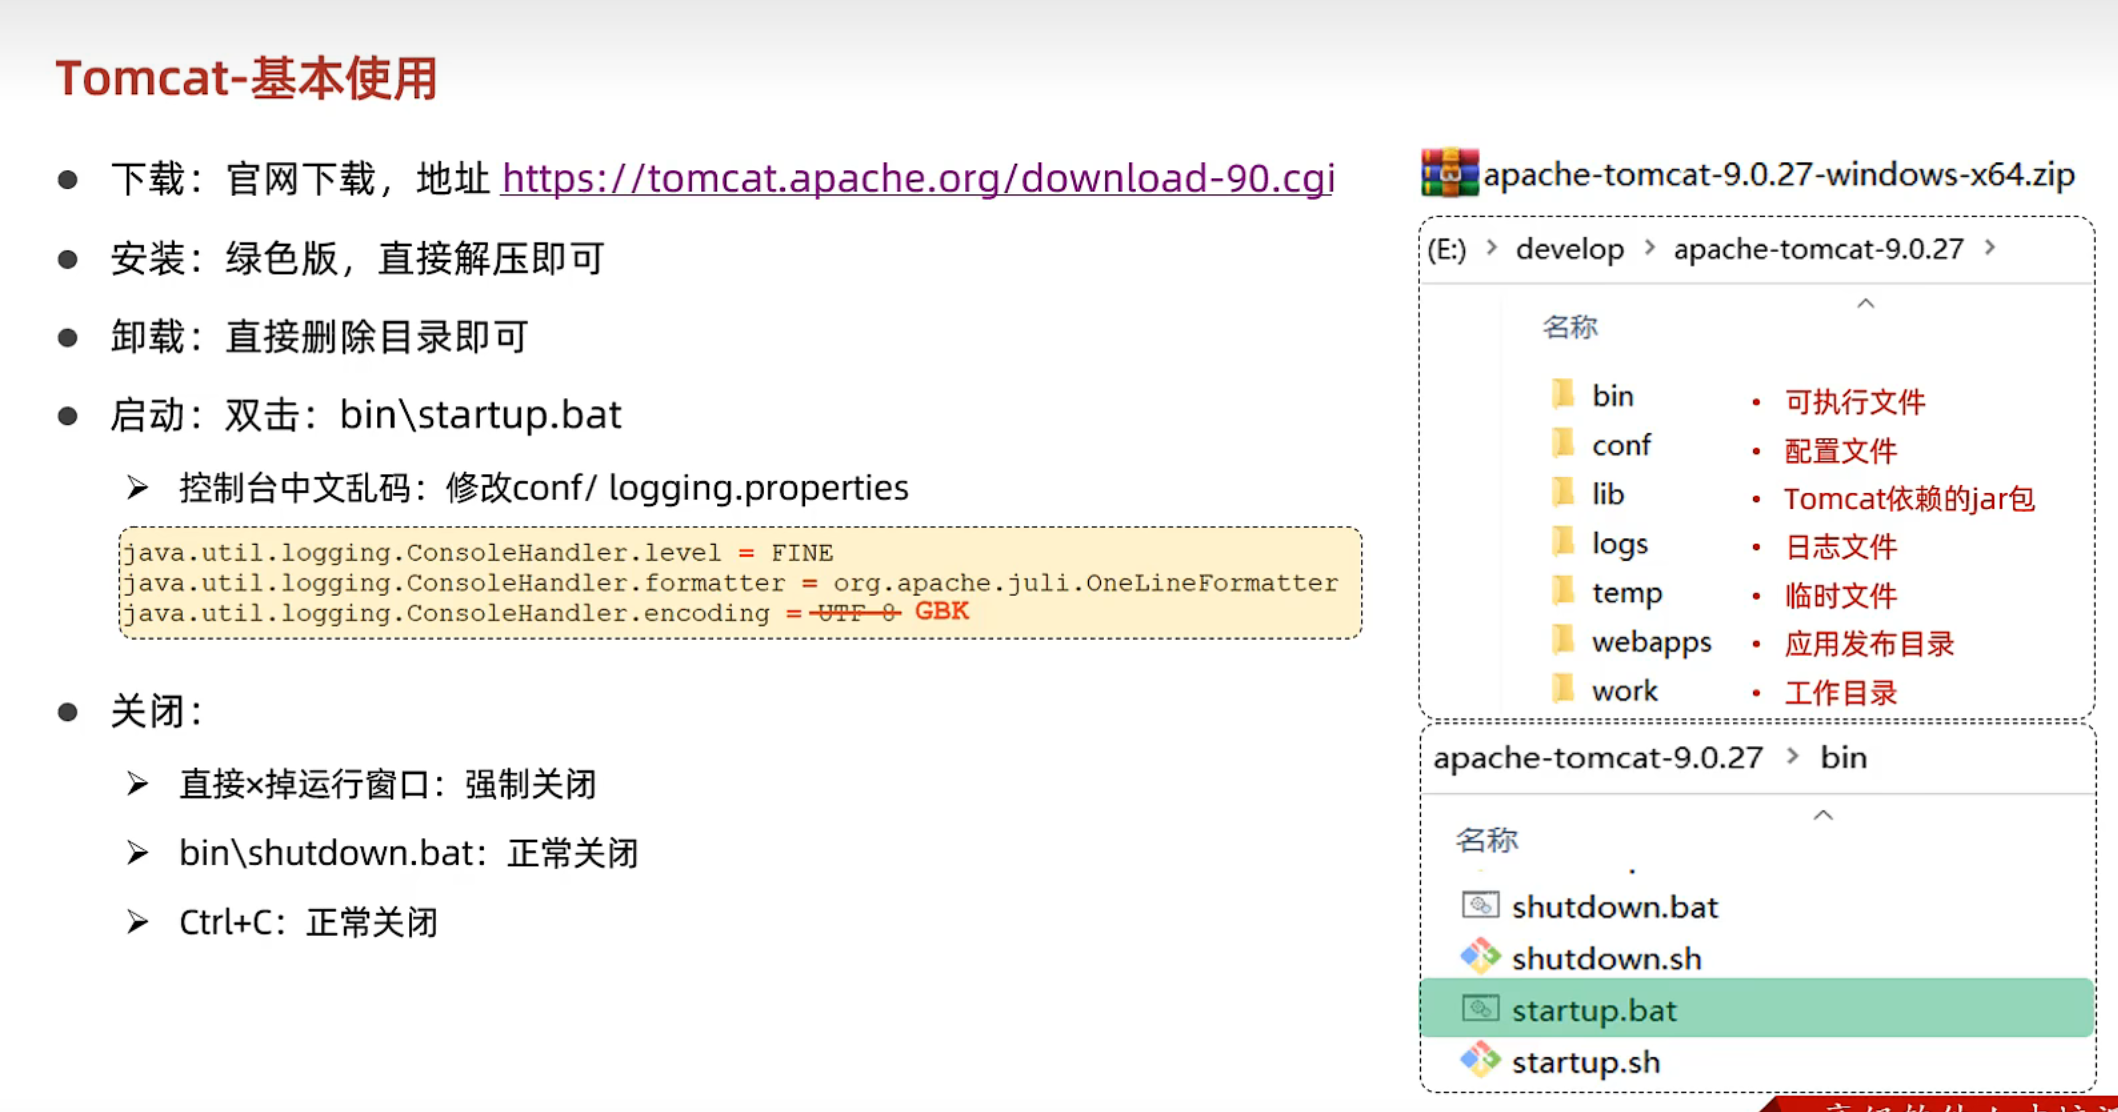Click the webapps folder name
Image resolution: width=2118 pixels, height=1112 pixels.
point(1652,642)
